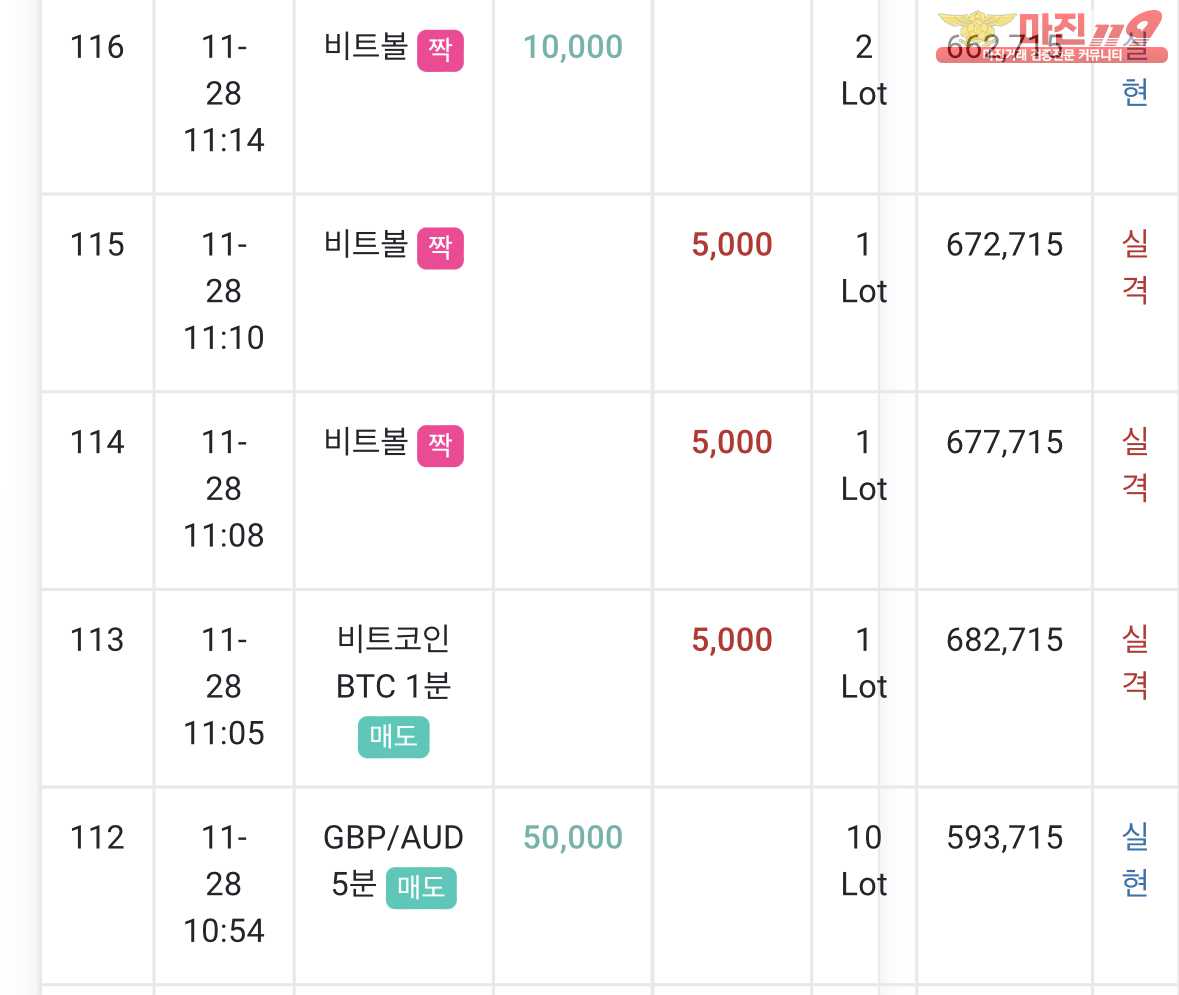The width and height of the screenshot is (1179, 995).
Task: Click the balance 672,715
Action: (x=1005, y=244)
